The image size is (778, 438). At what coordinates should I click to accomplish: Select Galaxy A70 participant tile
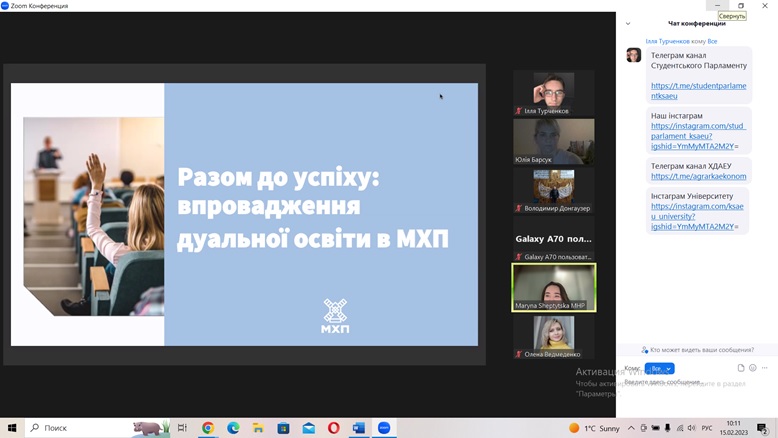tap(554, 239)
